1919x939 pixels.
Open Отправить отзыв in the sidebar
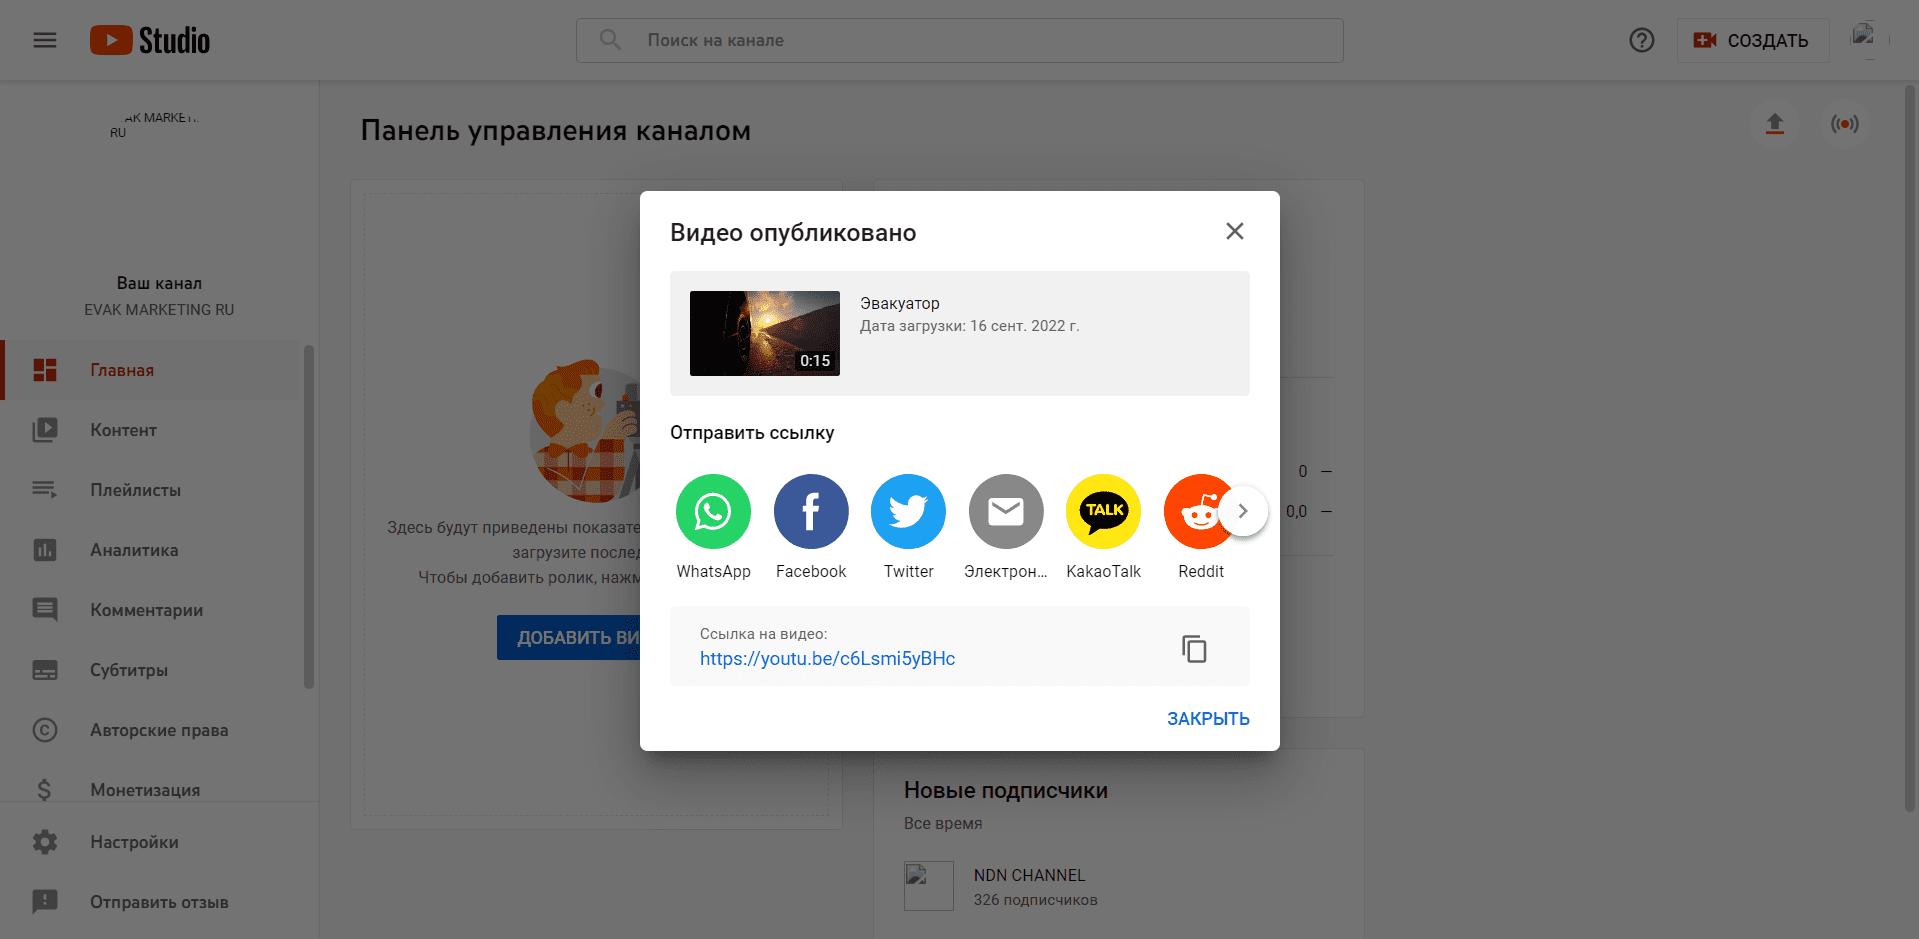click(159, 902)
